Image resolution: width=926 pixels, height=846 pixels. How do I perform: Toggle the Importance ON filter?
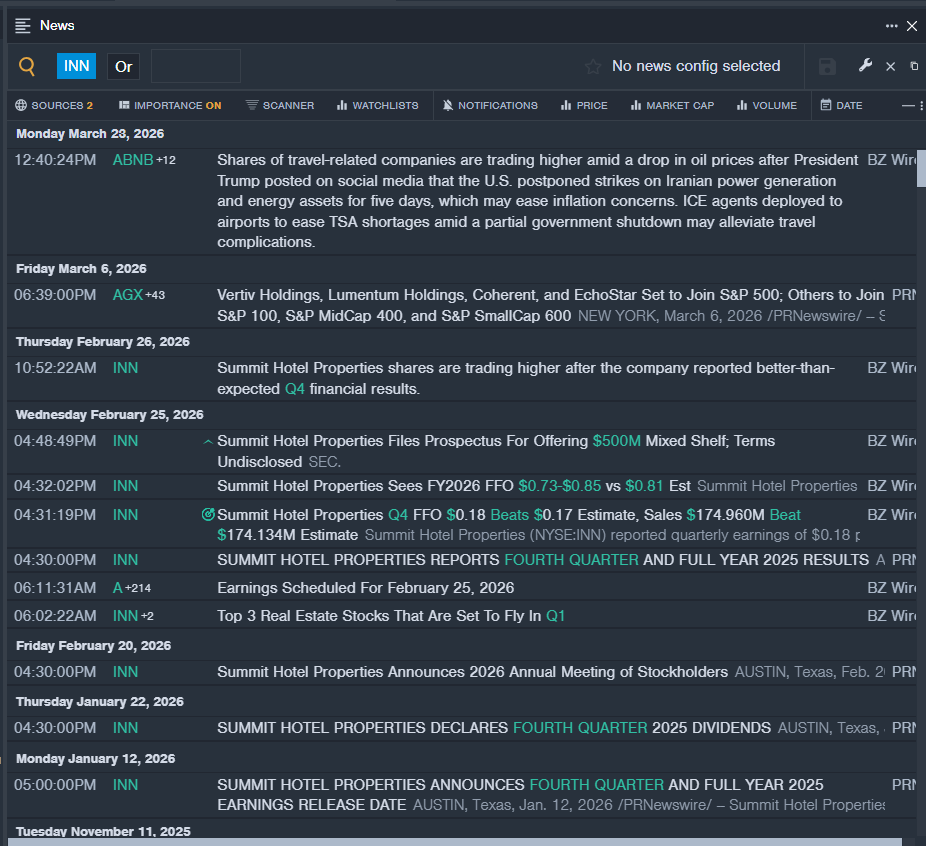[x=170, y=105]
